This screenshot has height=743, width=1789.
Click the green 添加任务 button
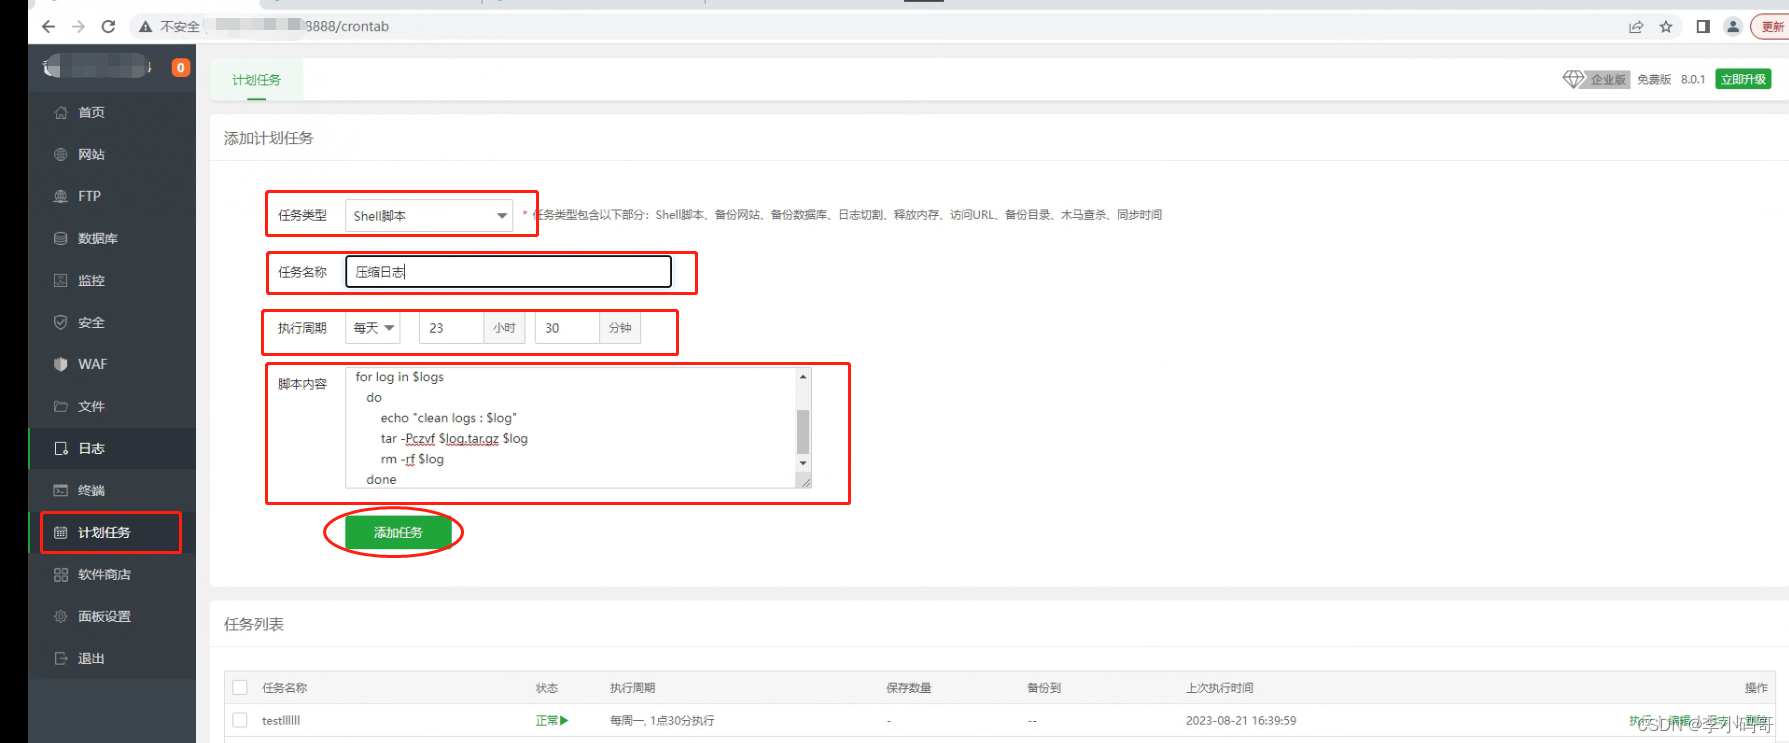[x=398, y=532]
